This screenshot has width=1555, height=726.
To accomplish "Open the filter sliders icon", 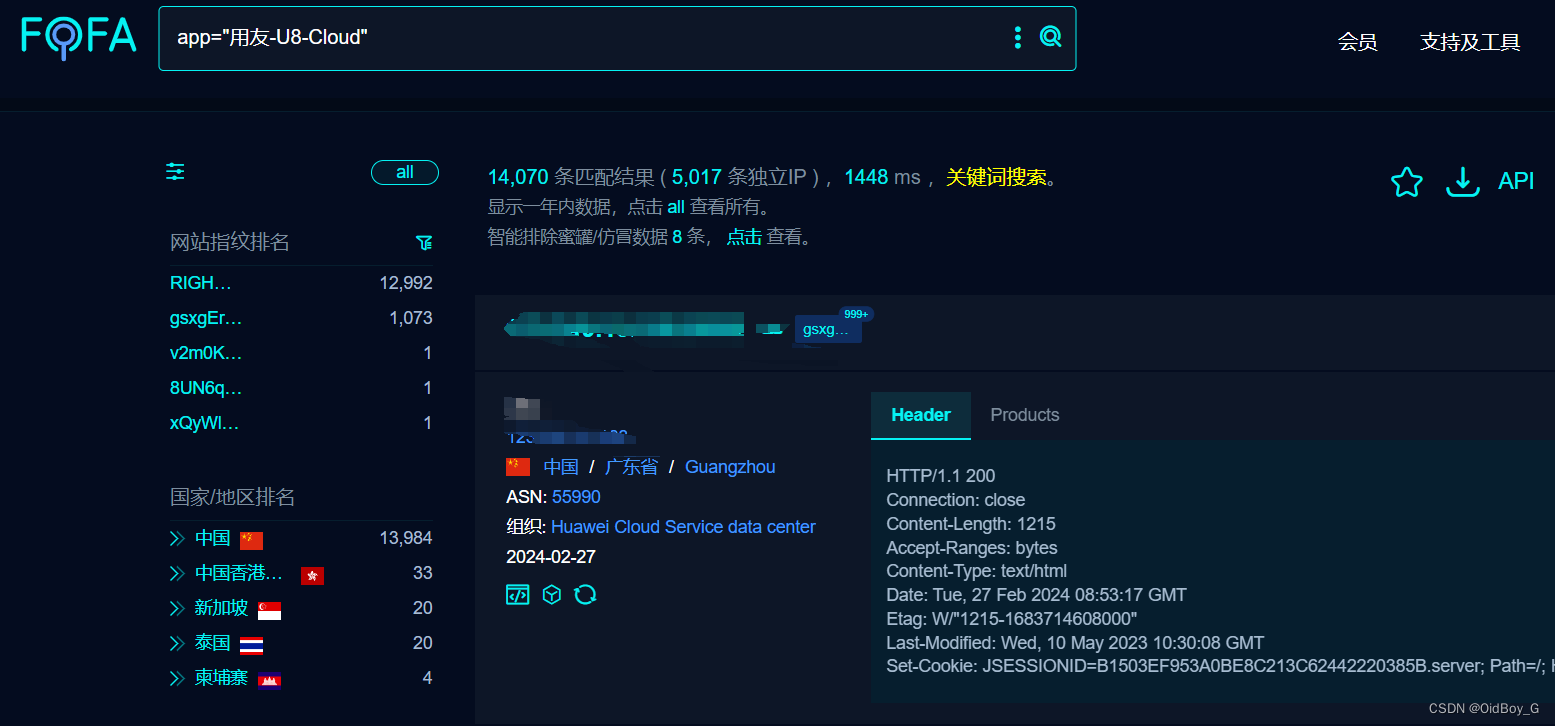I will (176, 172).
